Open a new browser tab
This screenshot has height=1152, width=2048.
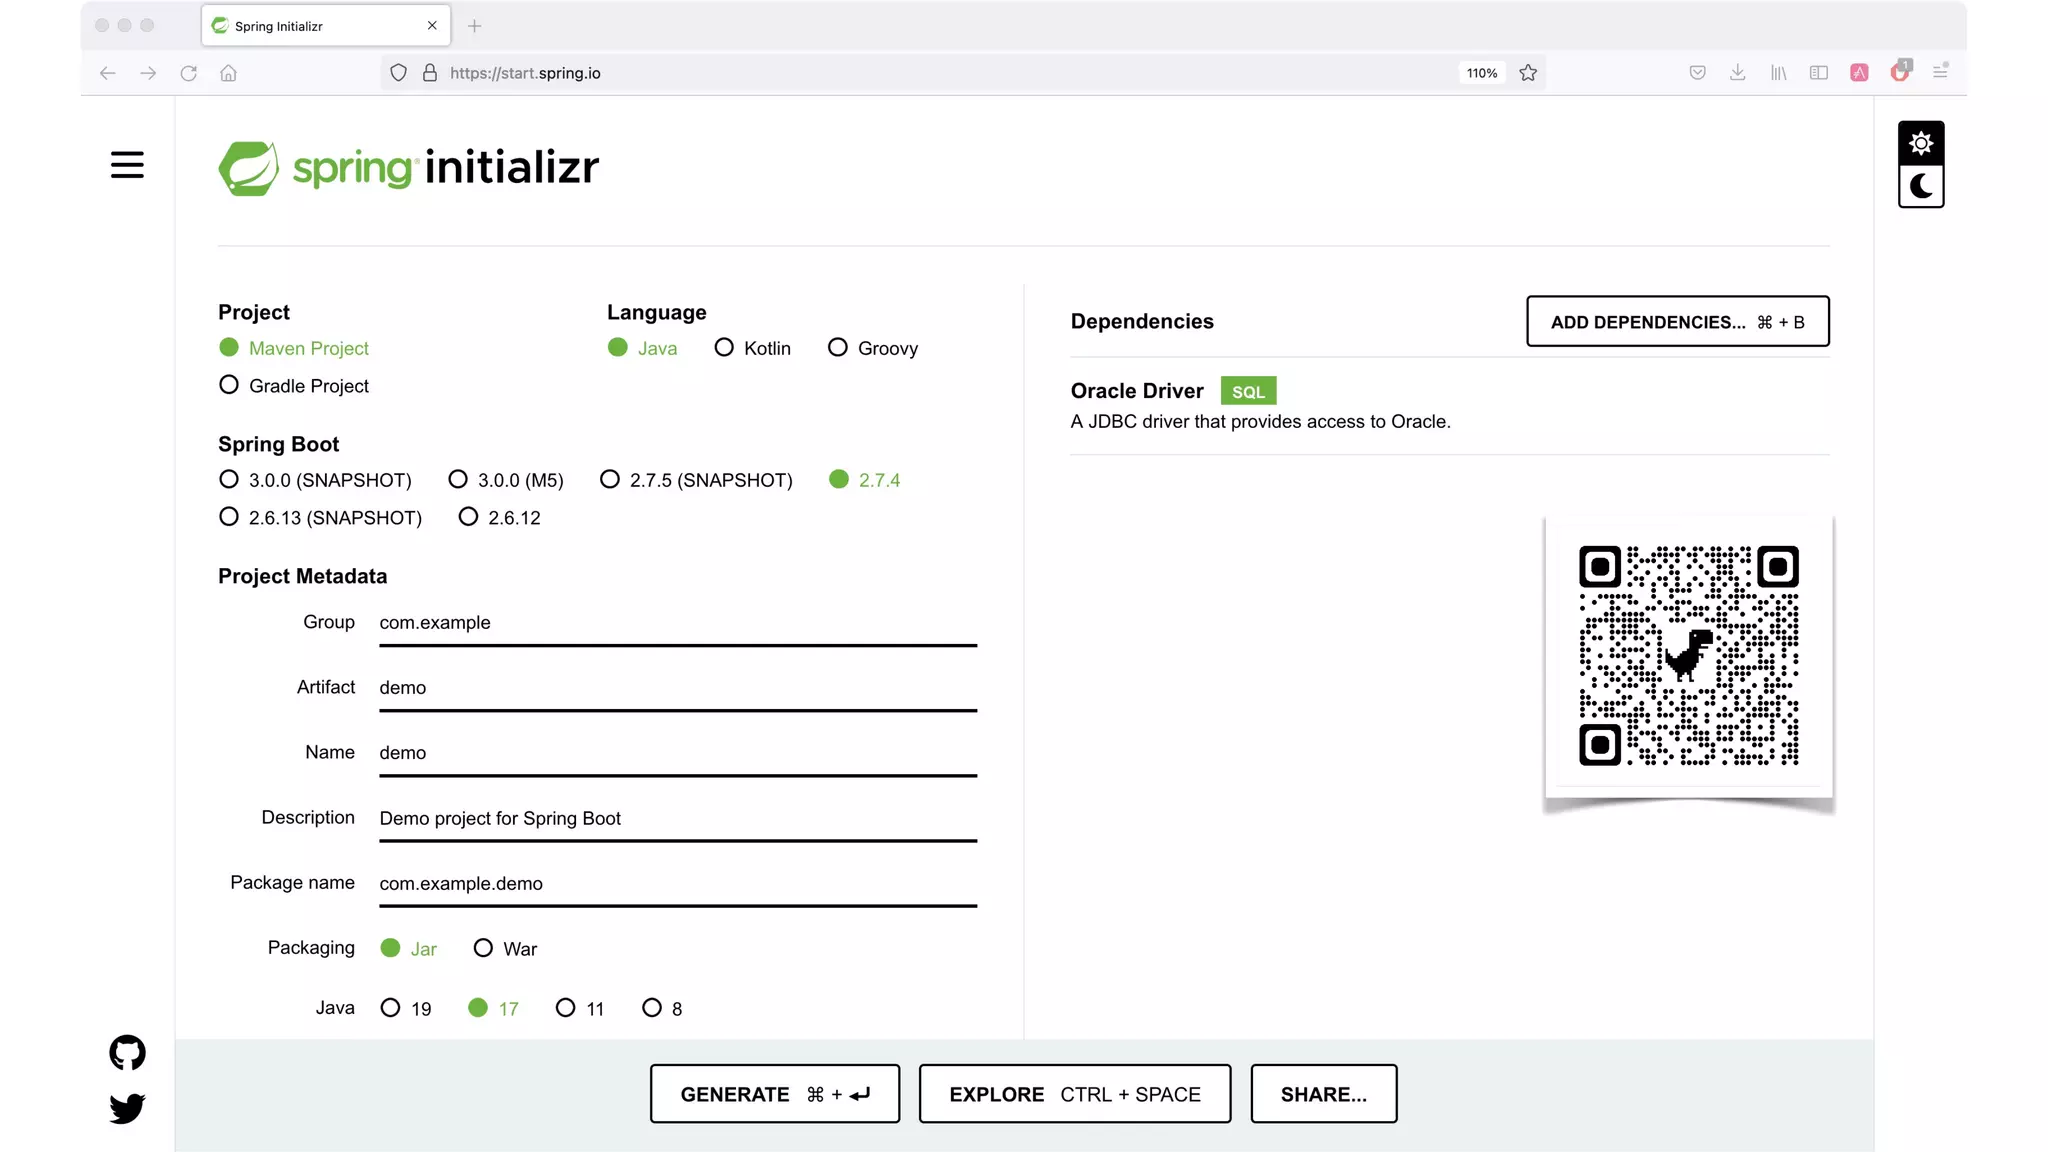pos(475,26)
